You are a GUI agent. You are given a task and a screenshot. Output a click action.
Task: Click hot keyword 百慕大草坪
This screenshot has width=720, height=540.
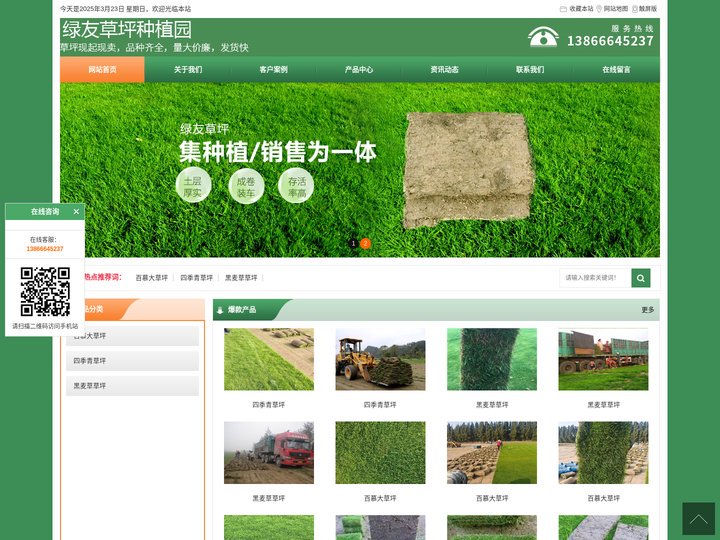click(152, 278)
